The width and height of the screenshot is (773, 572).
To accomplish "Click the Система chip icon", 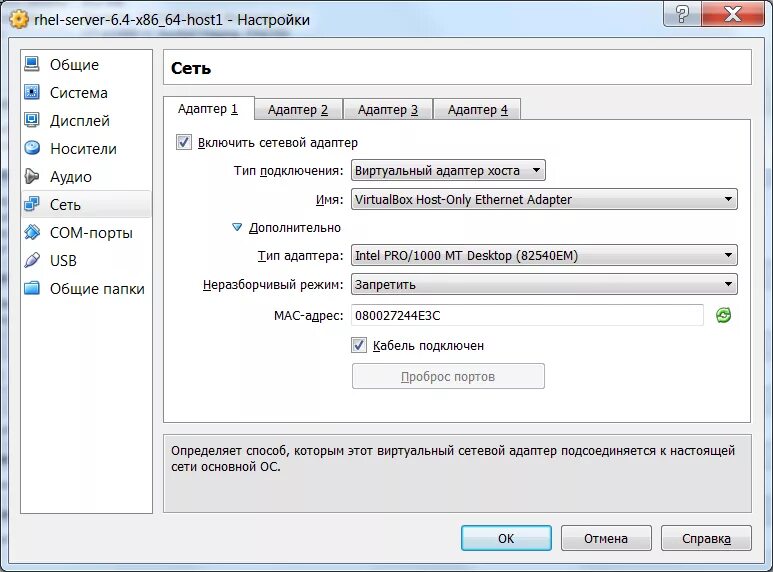I will 32,92.
